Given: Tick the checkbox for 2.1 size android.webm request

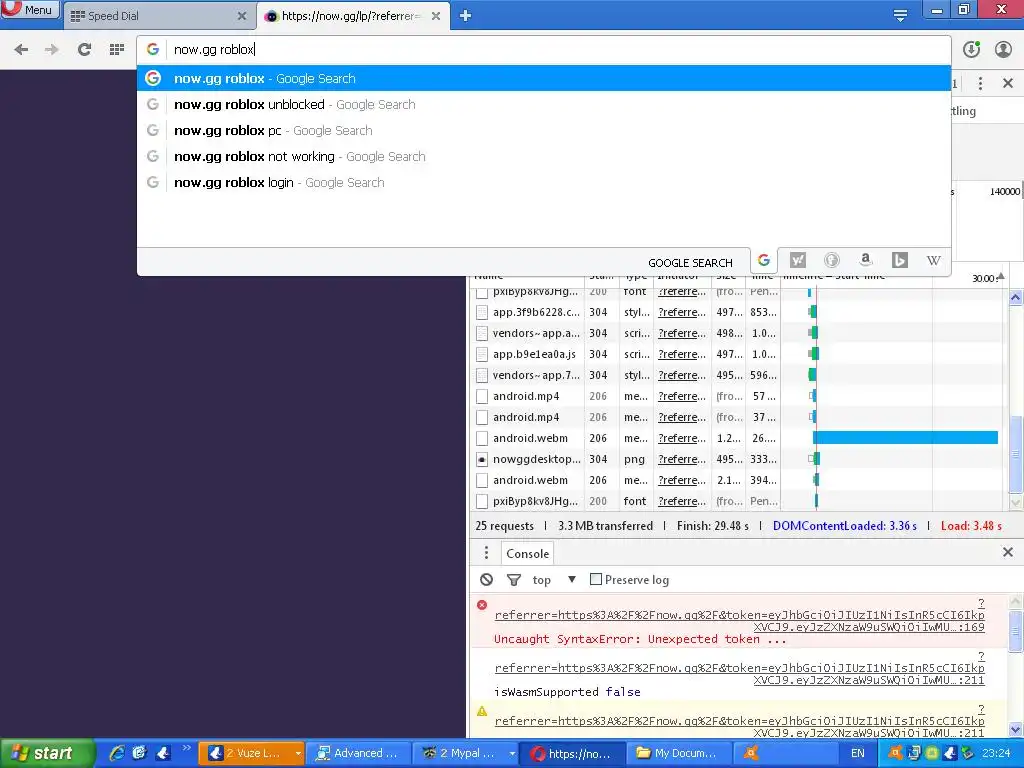Looking at the screenshot, I should pos(482,480).
